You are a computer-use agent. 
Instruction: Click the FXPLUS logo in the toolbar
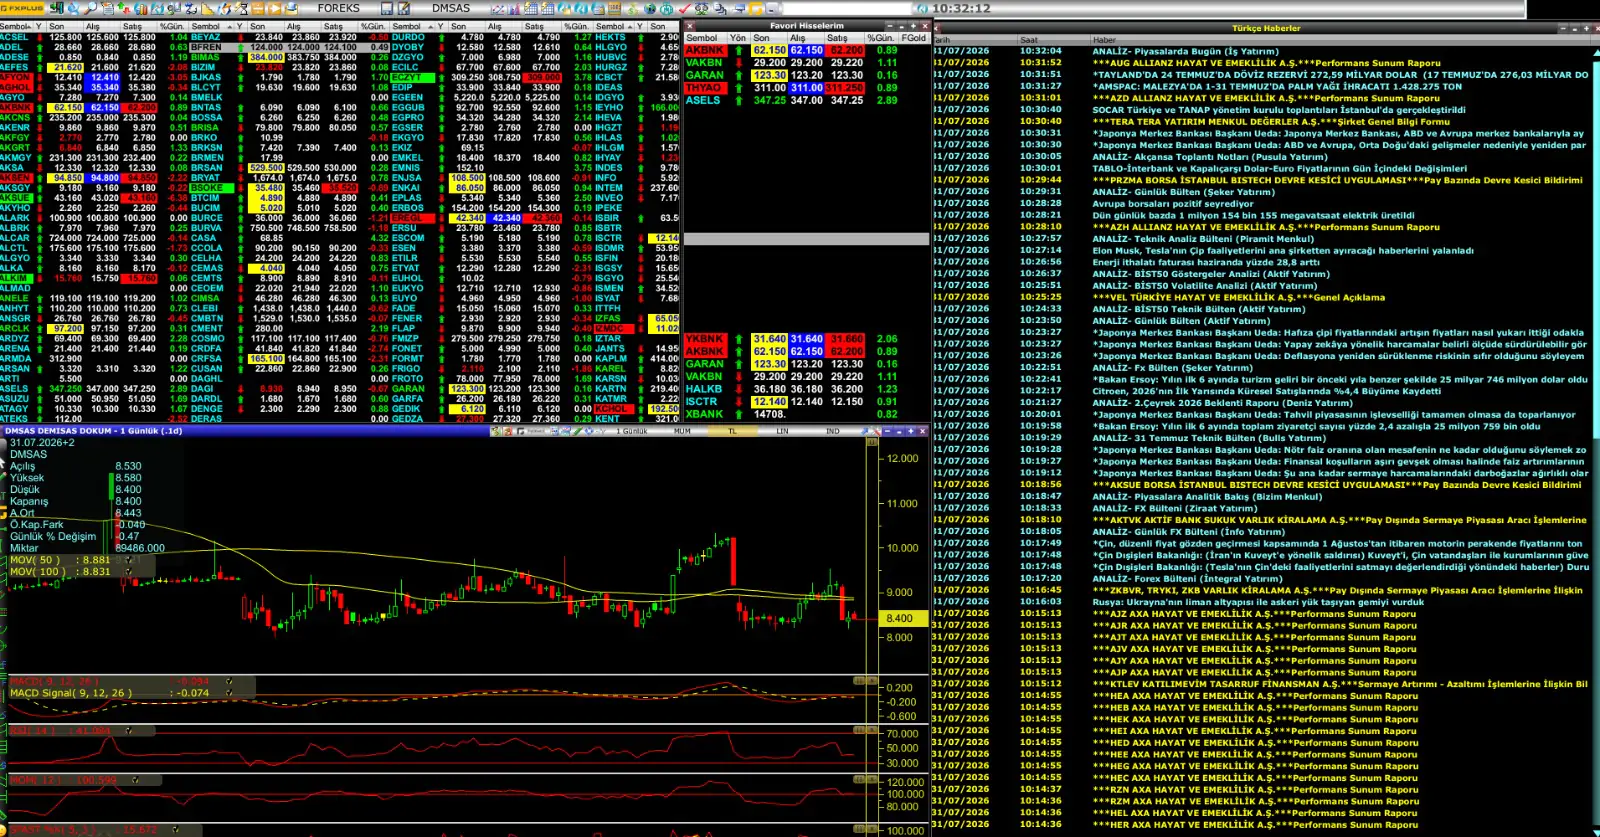tap(22, 8)
